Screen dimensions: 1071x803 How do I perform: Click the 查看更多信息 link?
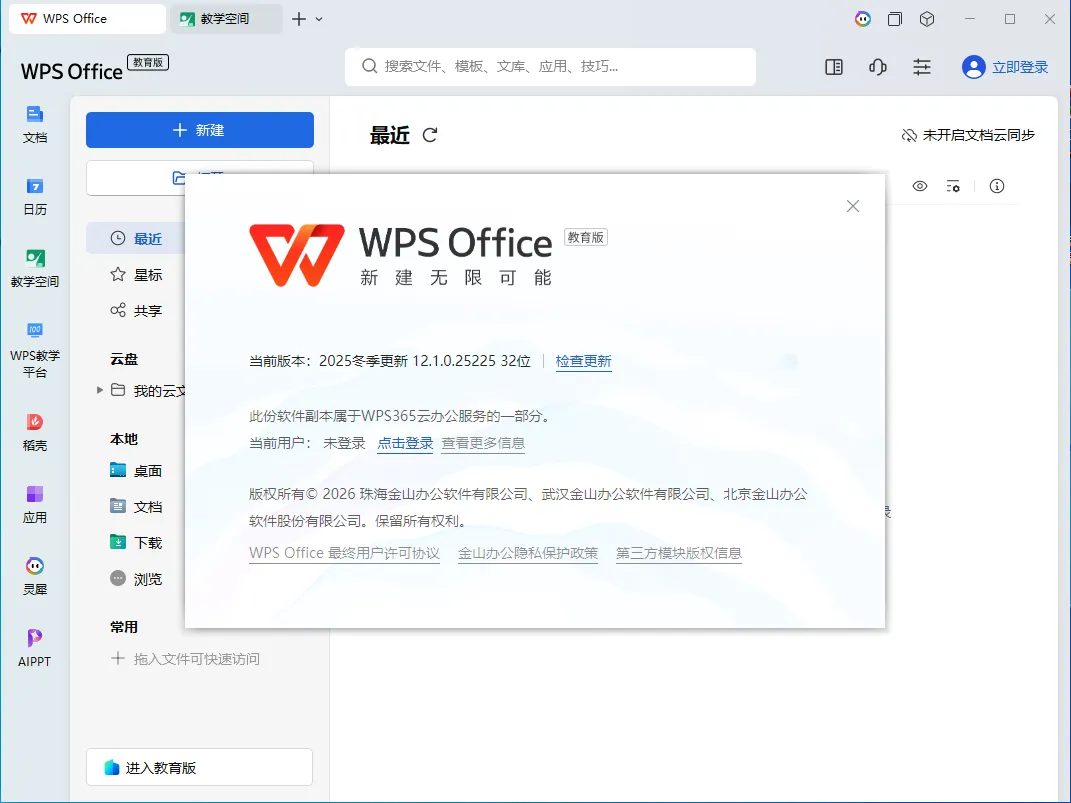483,443
